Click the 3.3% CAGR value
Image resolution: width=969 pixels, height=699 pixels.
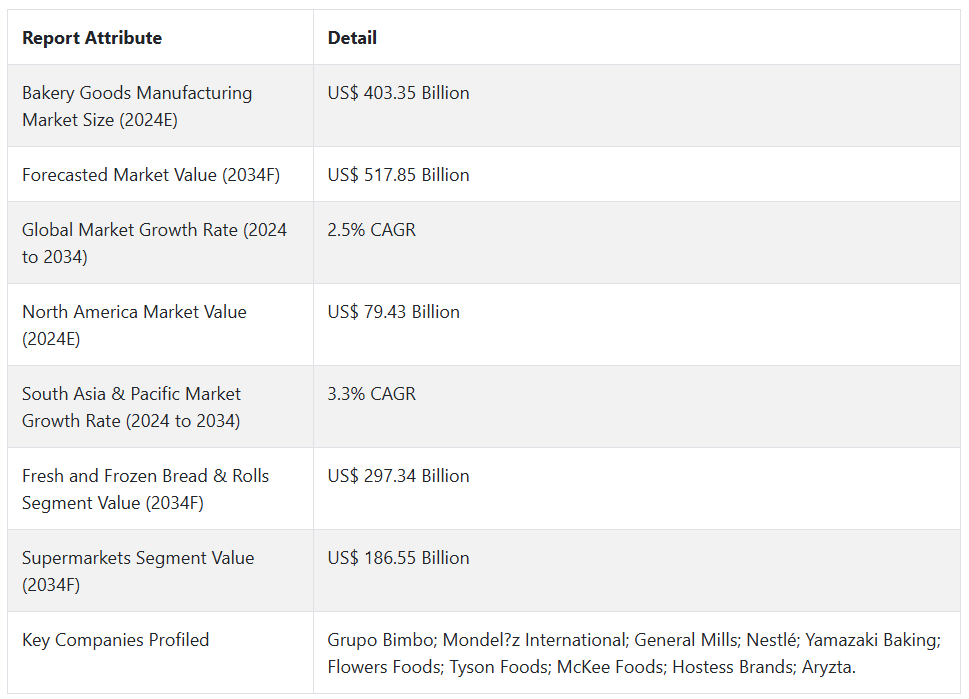point(371,394)
